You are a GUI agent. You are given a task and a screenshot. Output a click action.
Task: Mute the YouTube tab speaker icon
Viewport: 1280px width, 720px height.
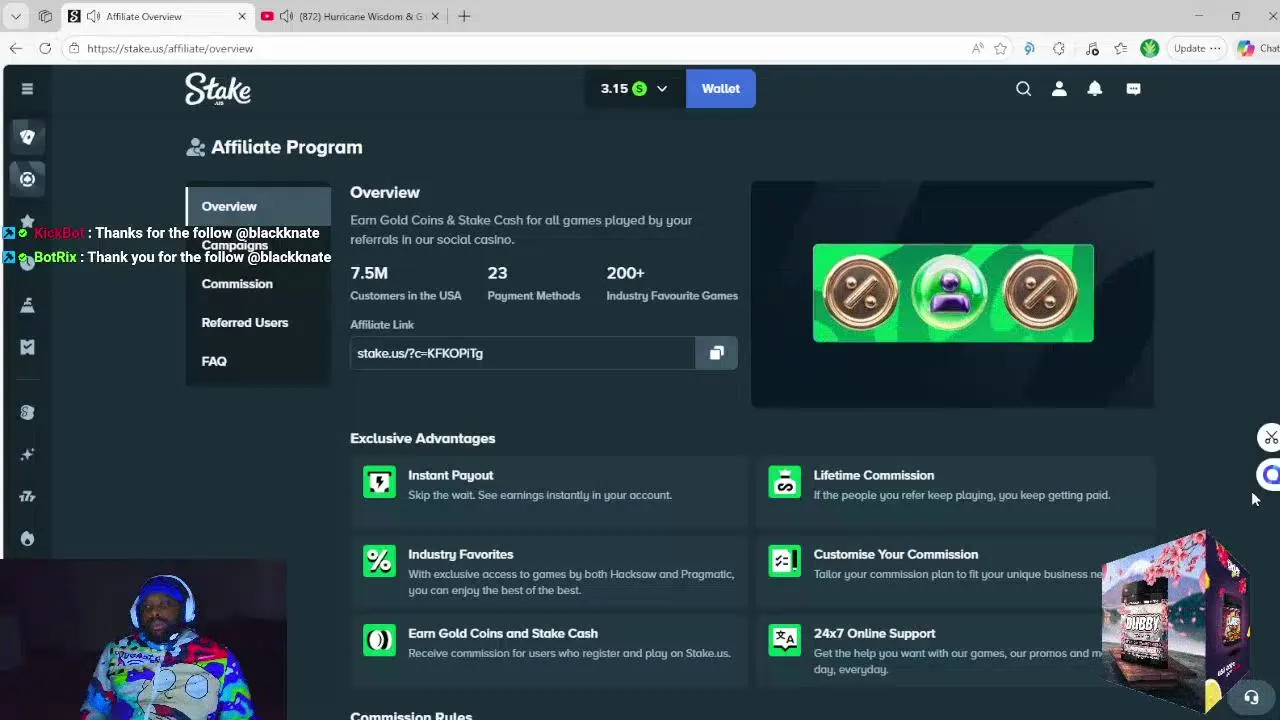click(286, 16)
